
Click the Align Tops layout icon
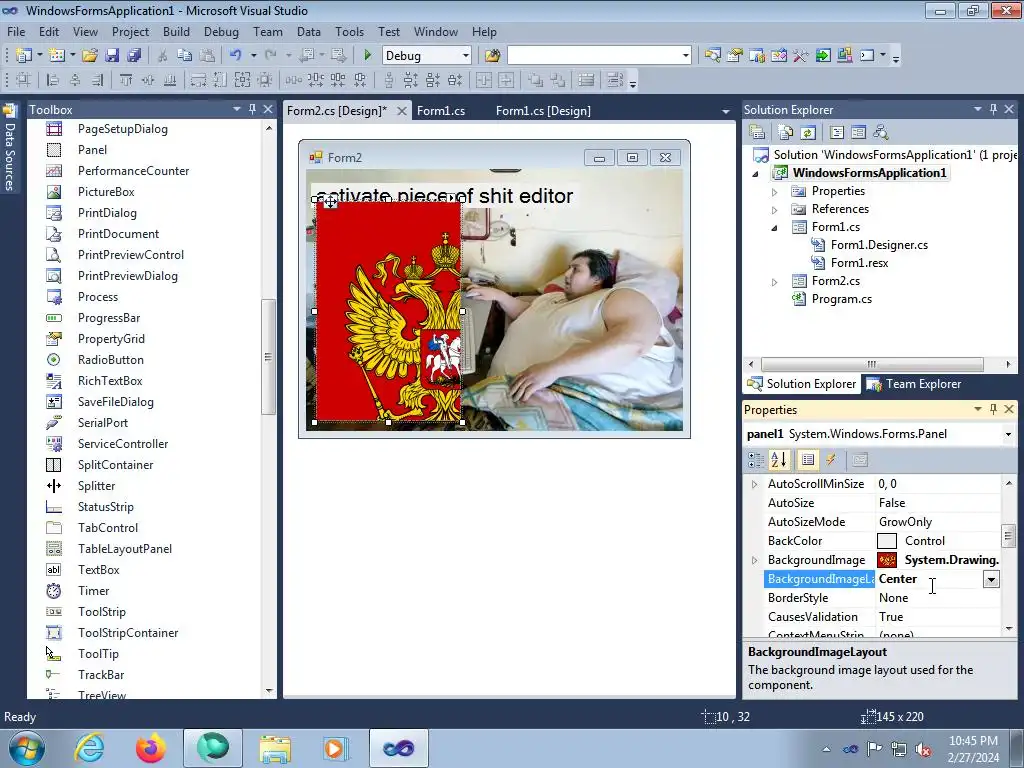pyautogui.click(x=125, y=80)
